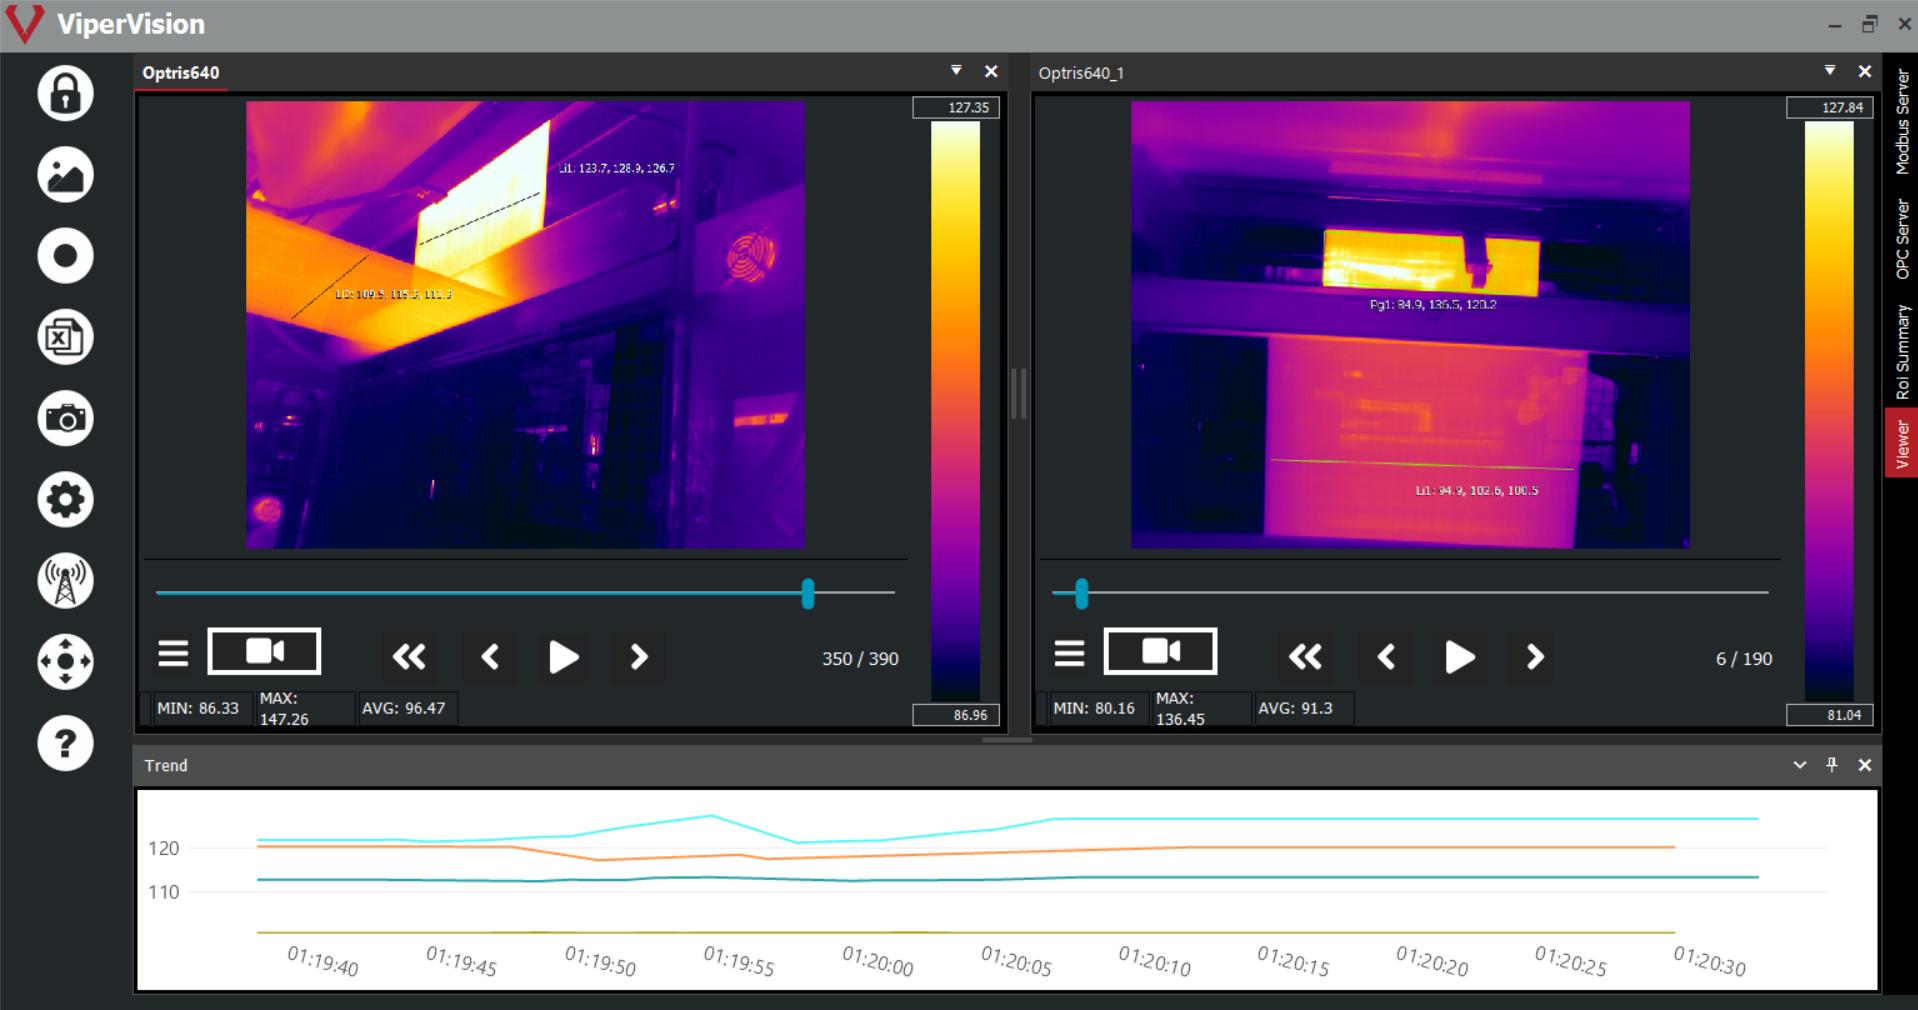Click the record circle icon in sidebar

tap(66, 256)
